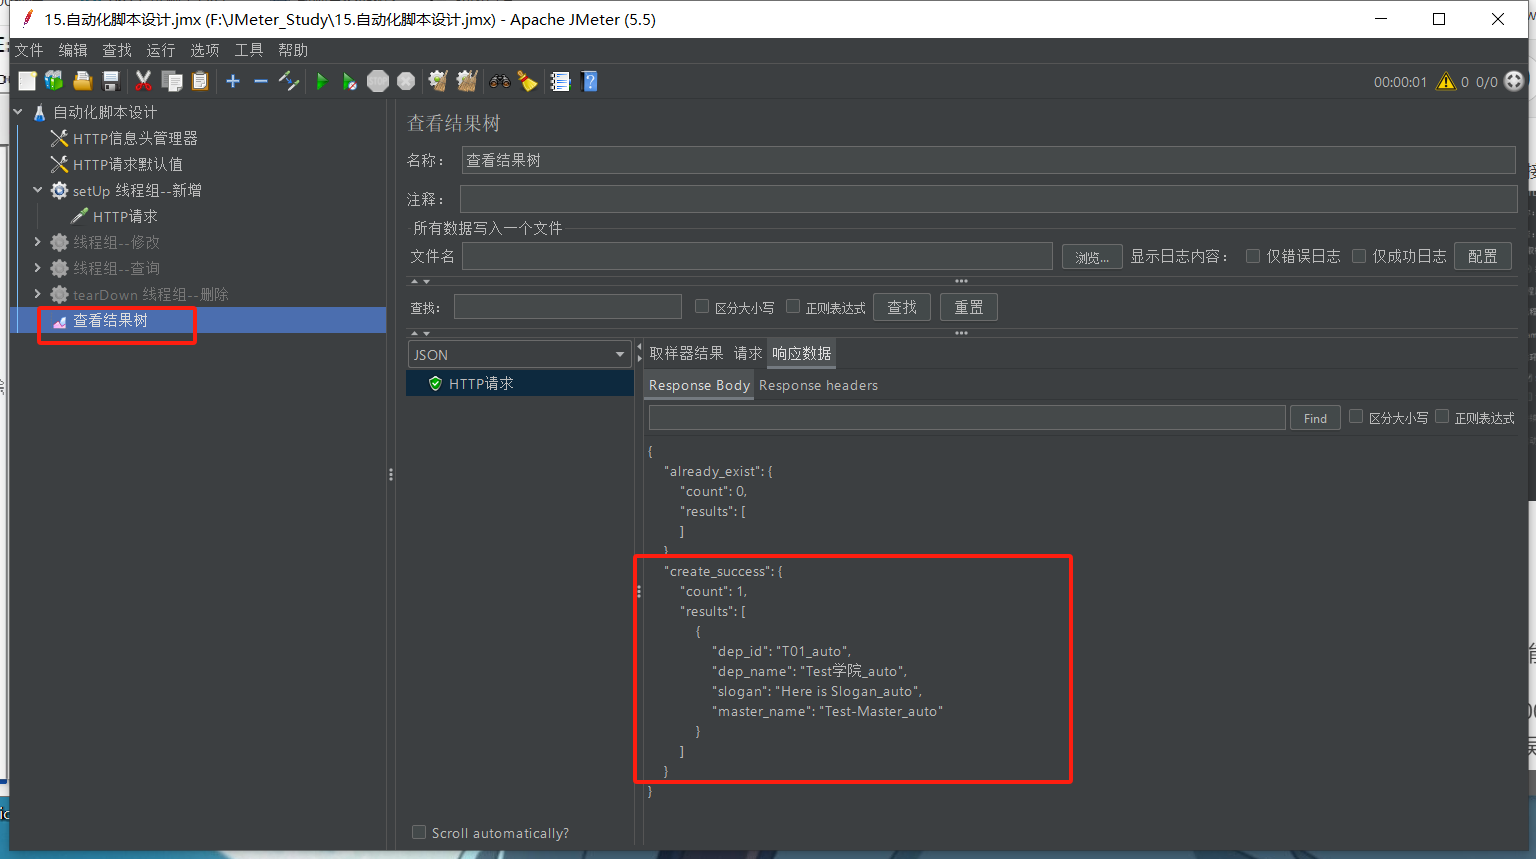
Task: Select the Response Body tab
Action: click(x=699, y=385)
